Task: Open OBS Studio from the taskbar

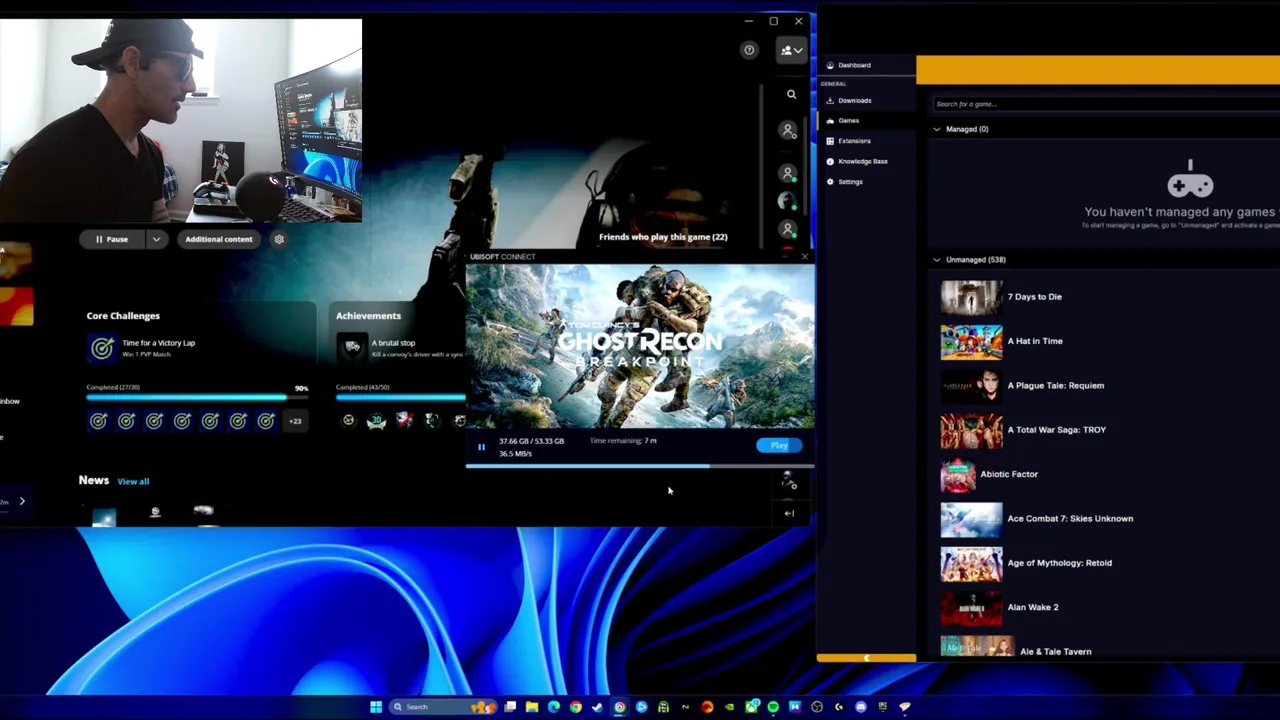Action: click(816, 707)
